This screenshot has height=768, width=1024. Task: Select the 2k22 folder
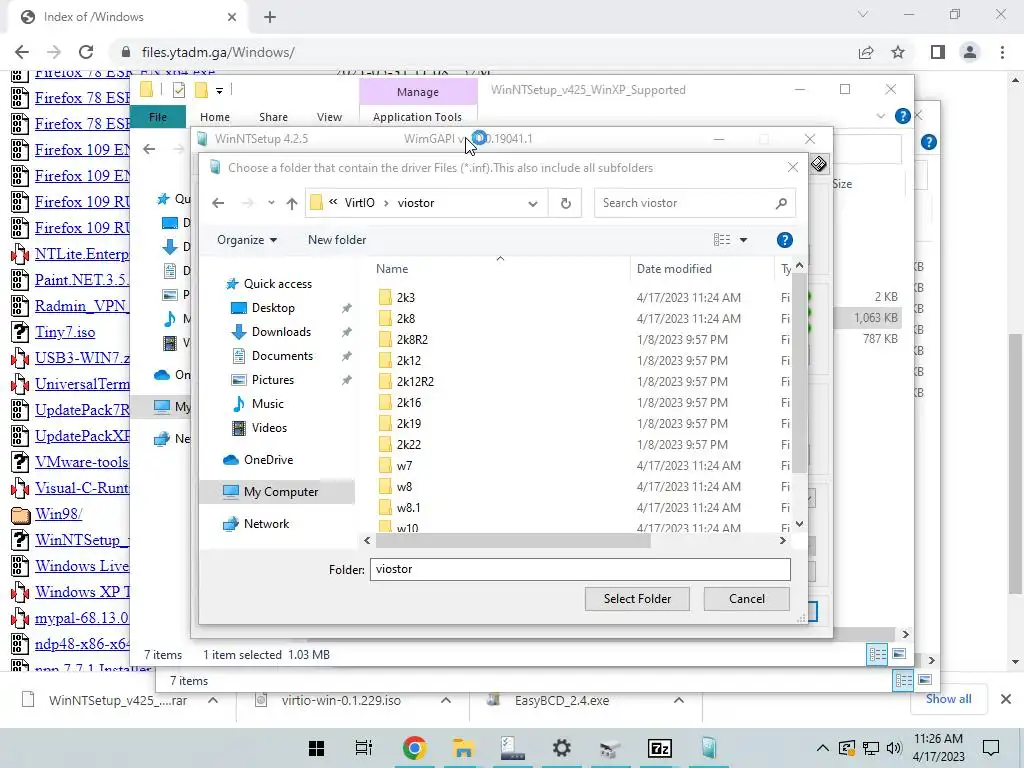click(x=409, y=445)
